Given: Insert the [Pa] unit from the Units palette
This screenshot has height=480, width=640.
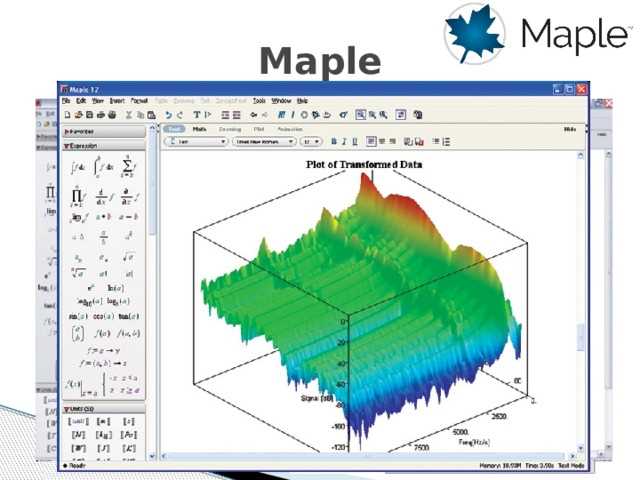Looking at the screenshot, I should pos(129,435).
